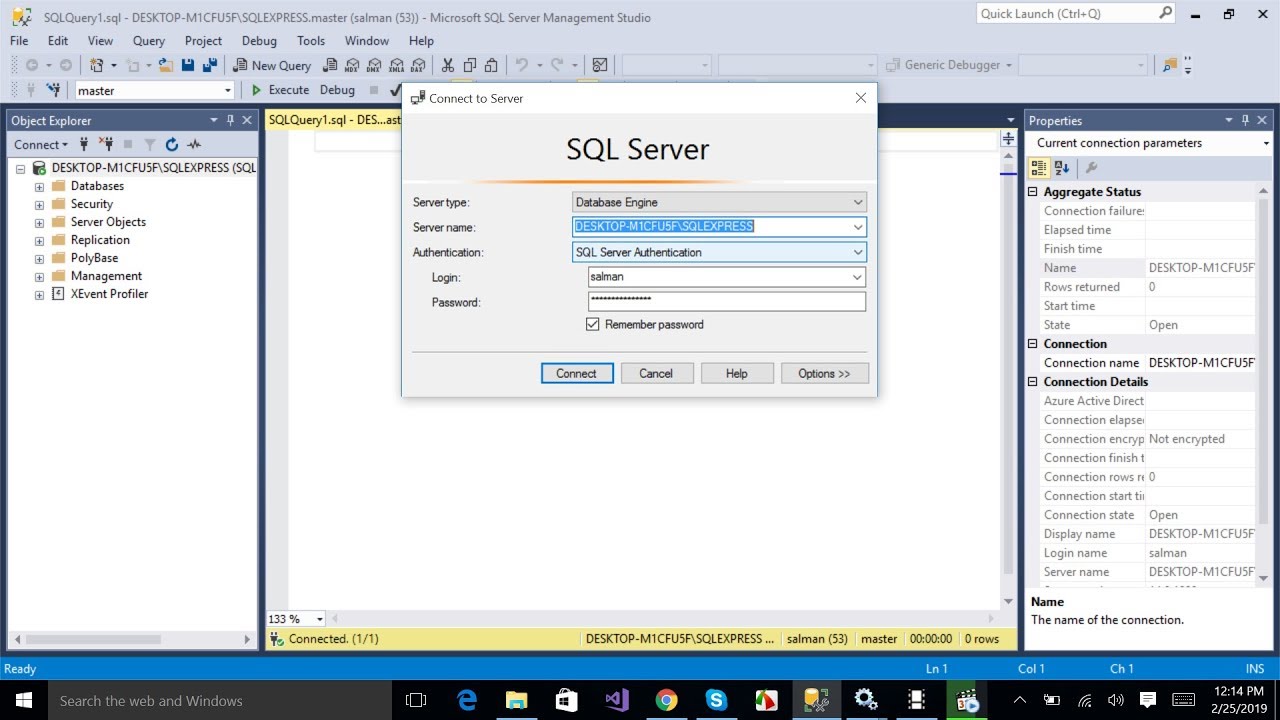Click the Password input field
The height and width of the screenshot is (720, 1280).
tap(727, 301)
